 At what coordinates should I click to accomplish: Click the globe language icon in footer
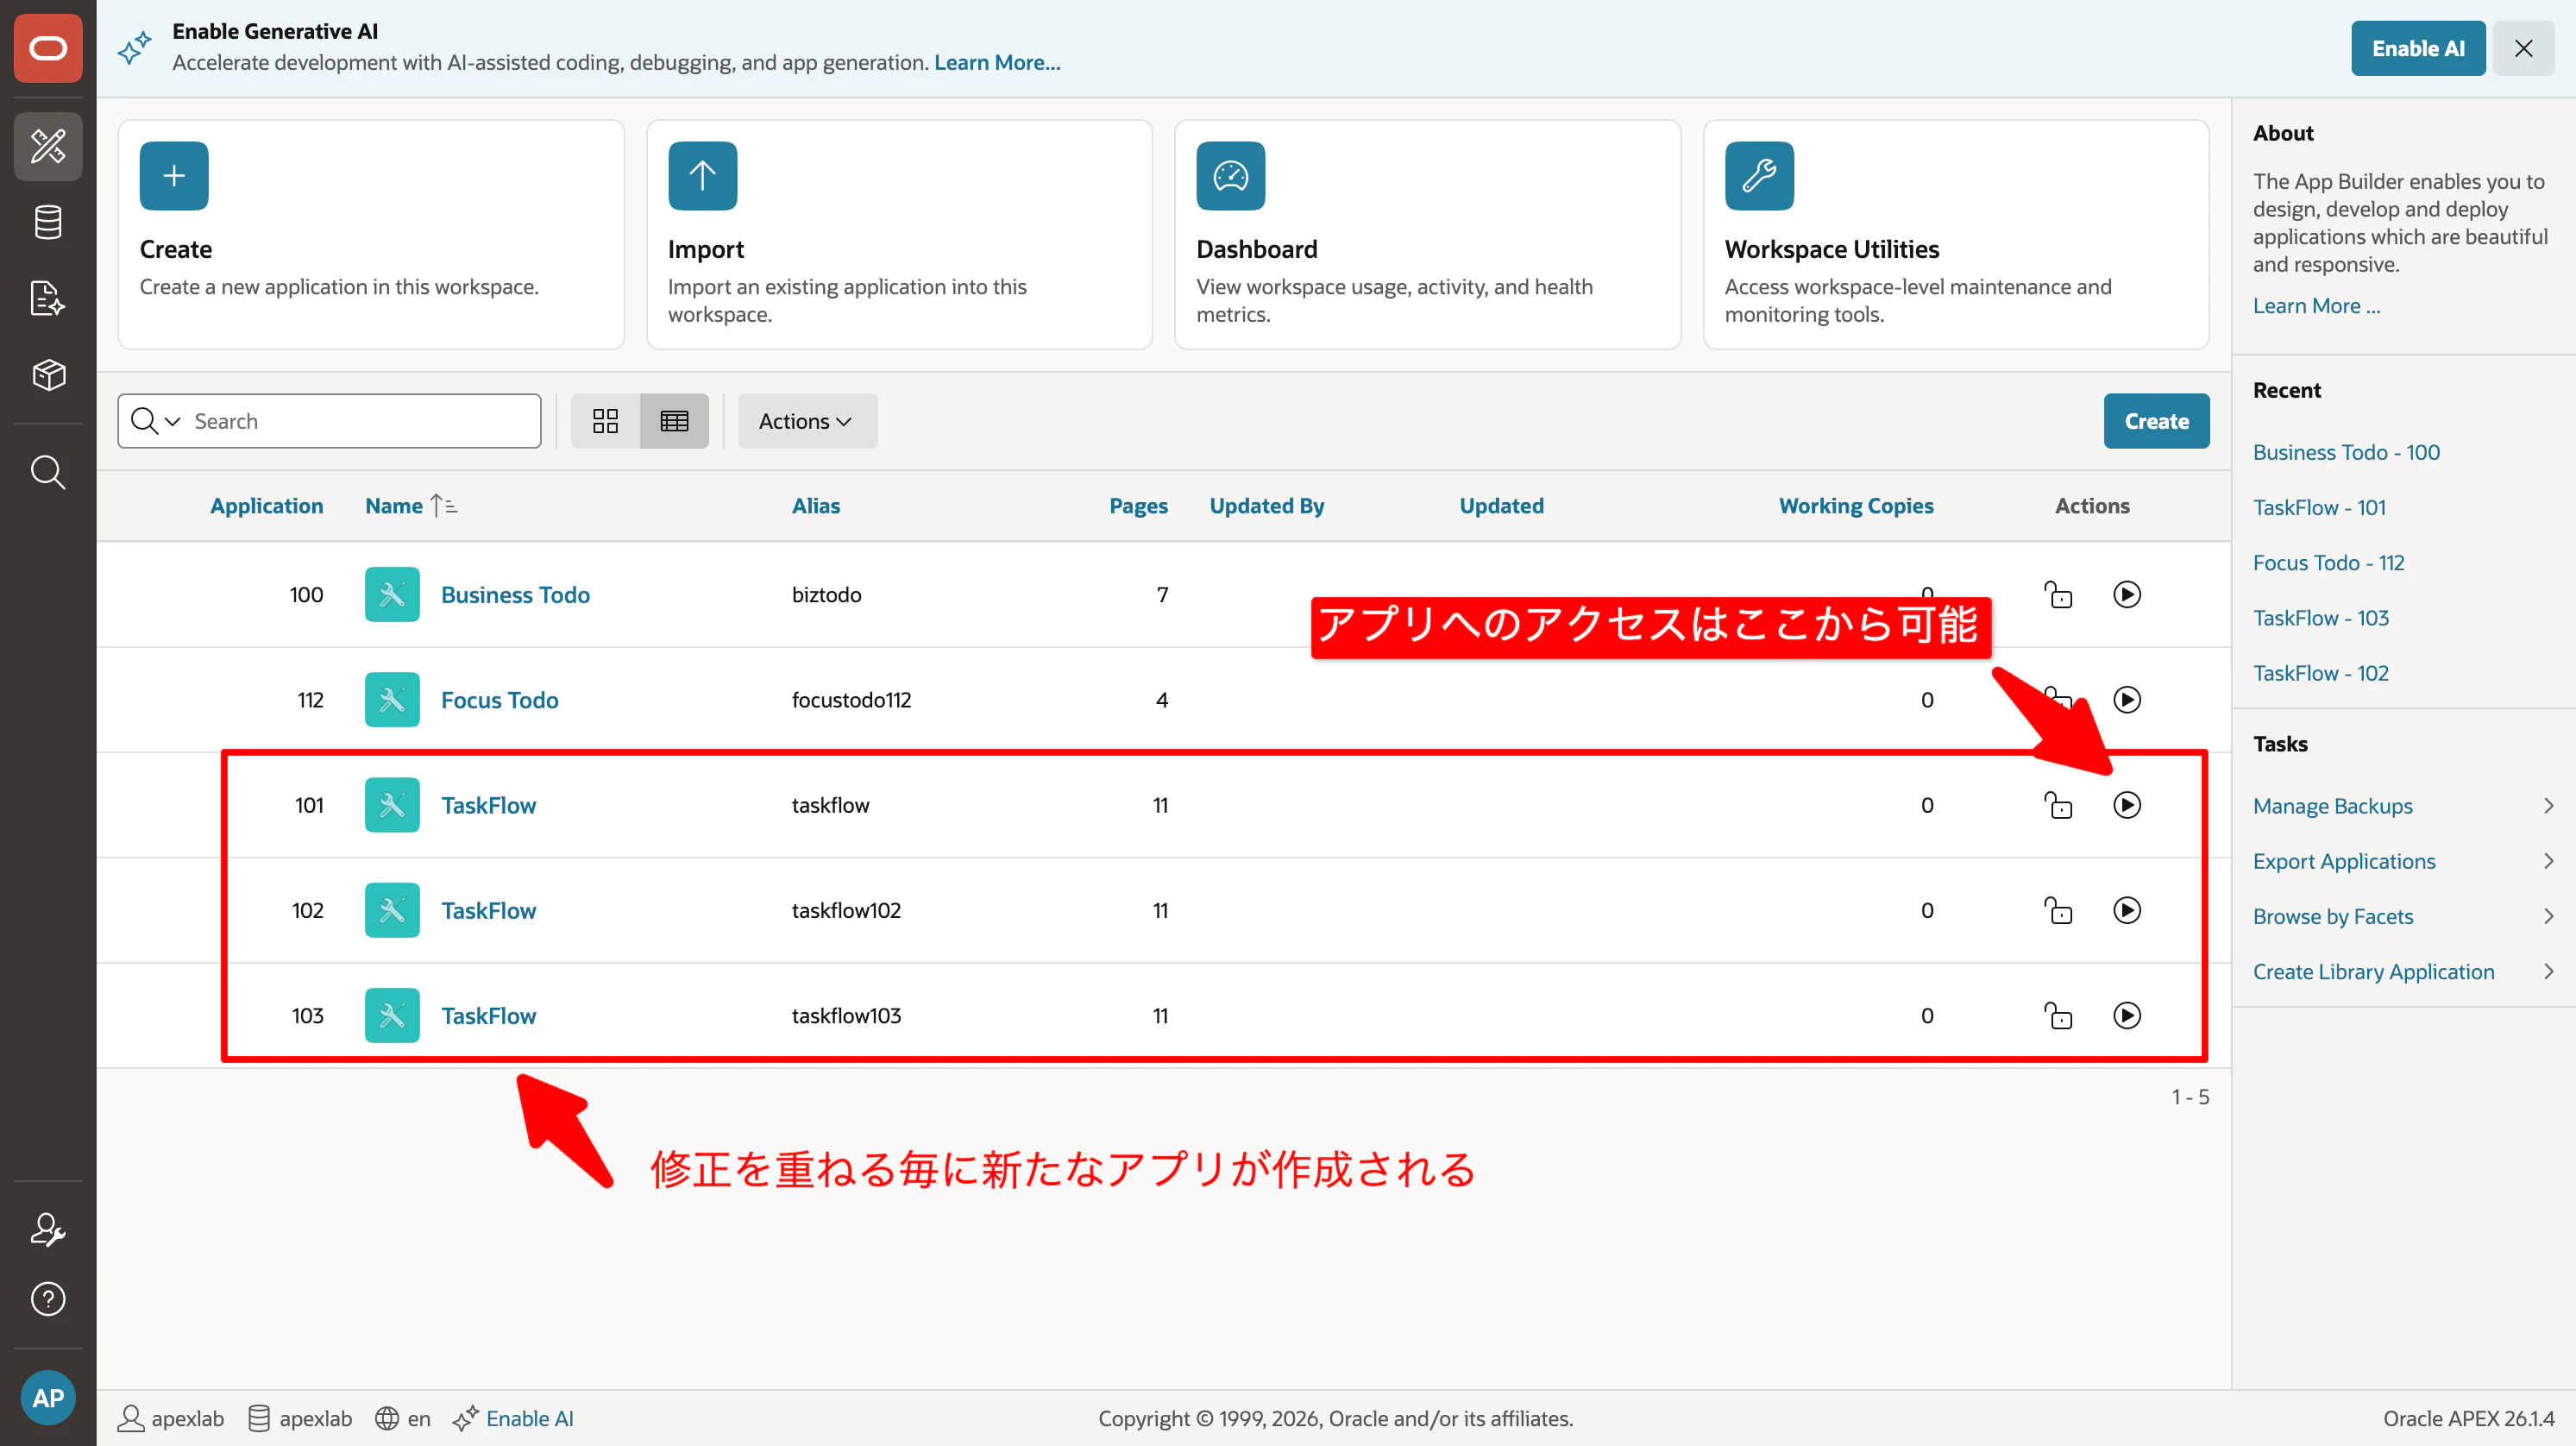click(387, 1419)
